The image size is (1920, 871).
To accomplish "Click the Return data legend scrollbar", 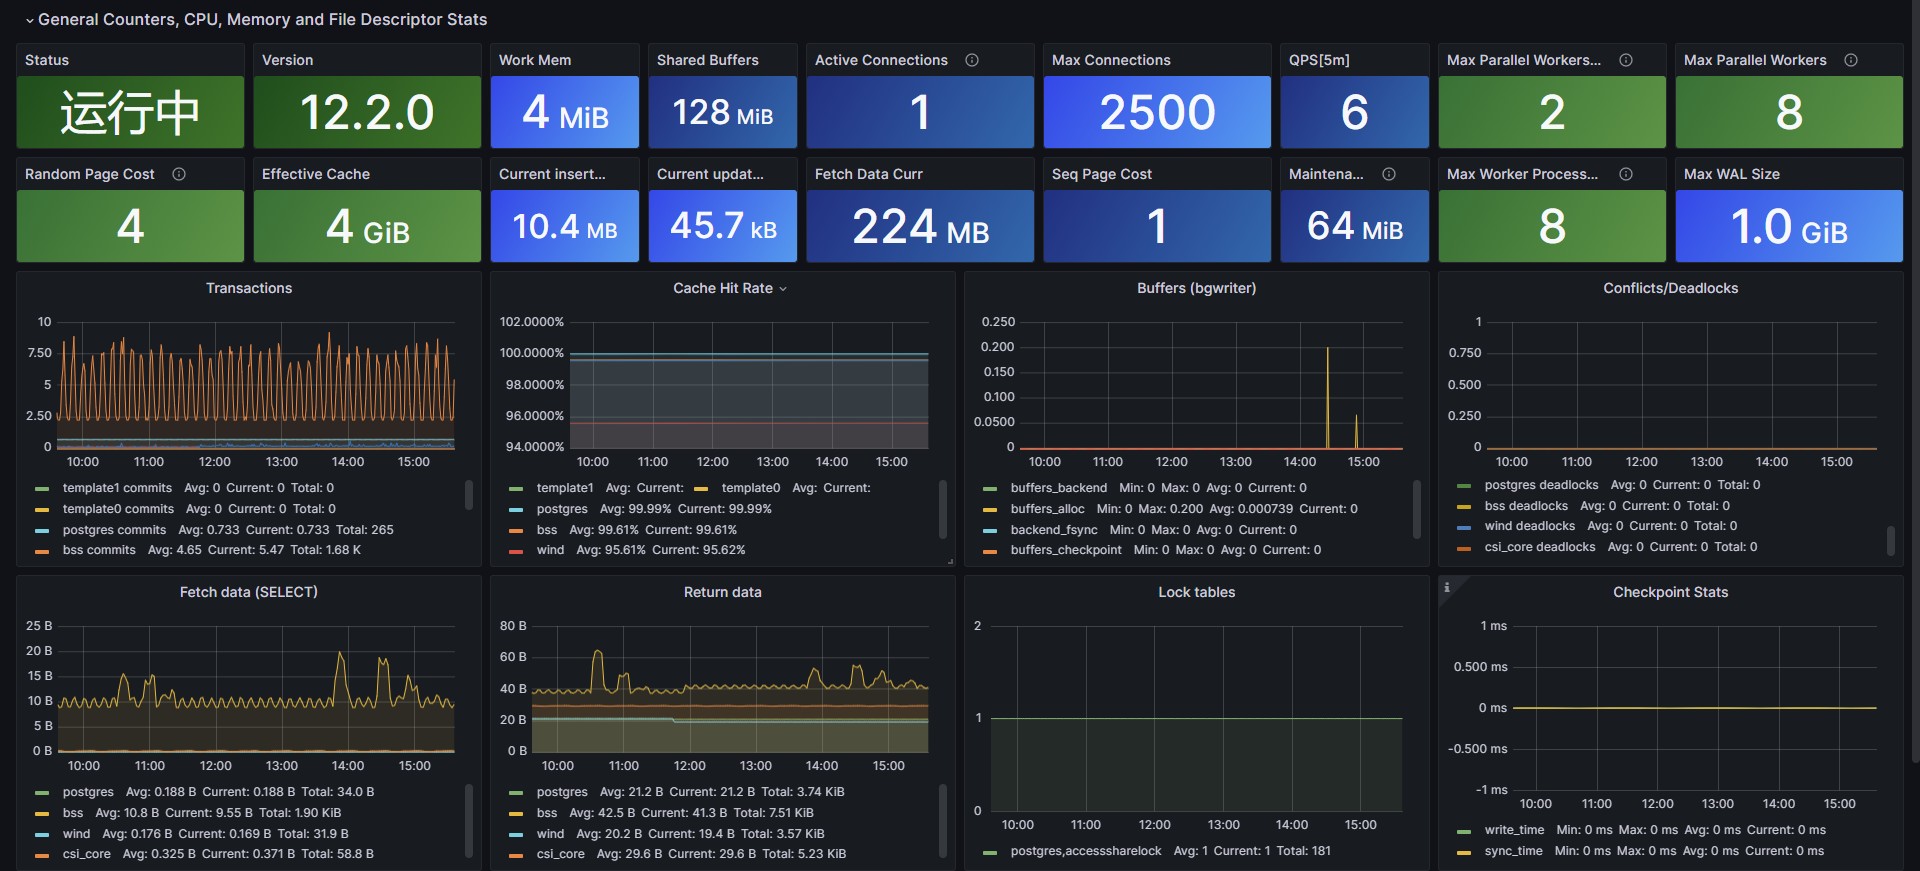I will tap(943, 820).
